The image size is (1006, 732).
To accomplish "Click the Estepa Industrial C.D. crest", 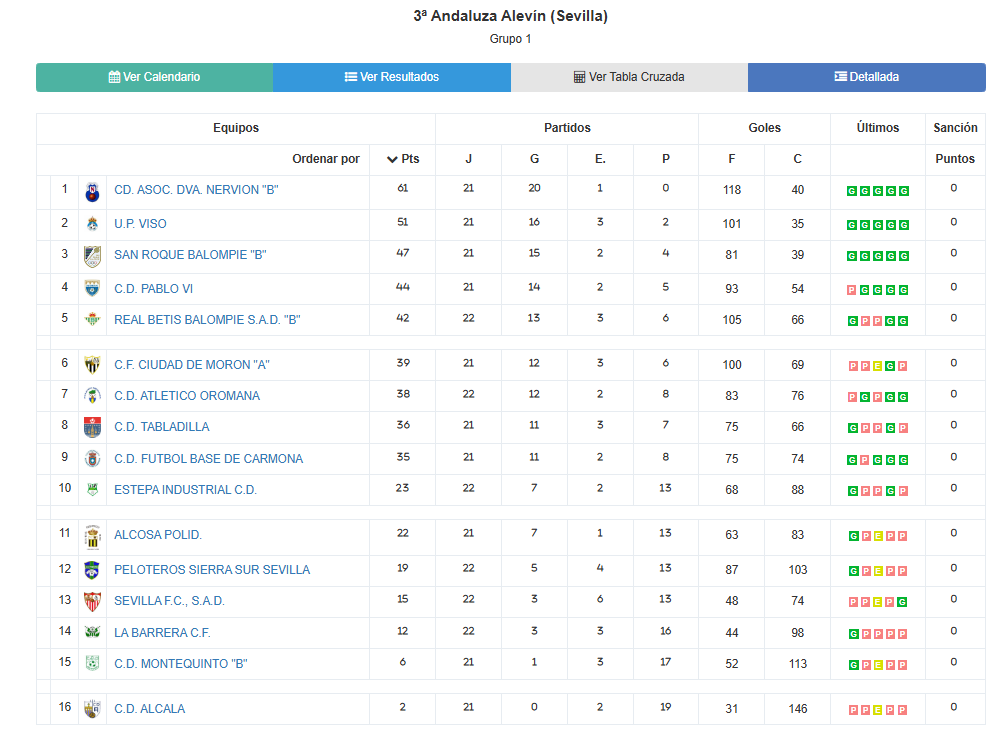I will 92,490.
